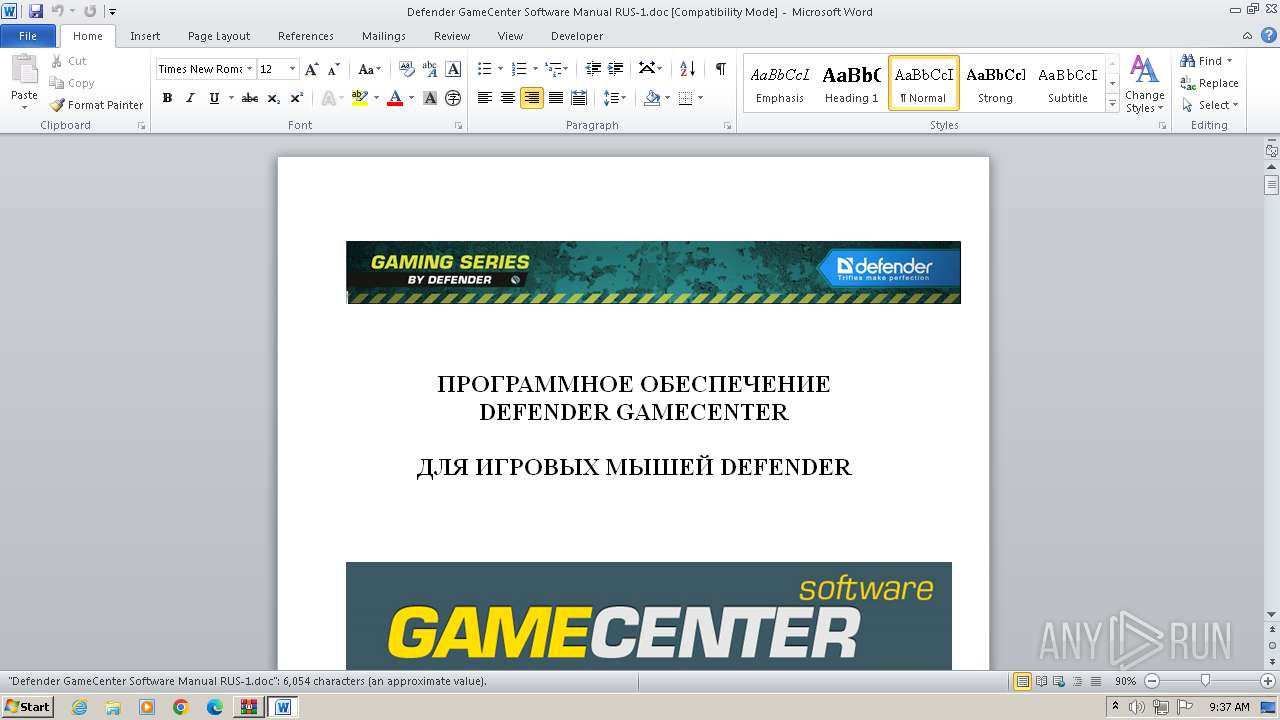The height and width of the screenshot is (720, 1280).
Task: Switch to the Developer tab
Action: click(x=577, y=36)
